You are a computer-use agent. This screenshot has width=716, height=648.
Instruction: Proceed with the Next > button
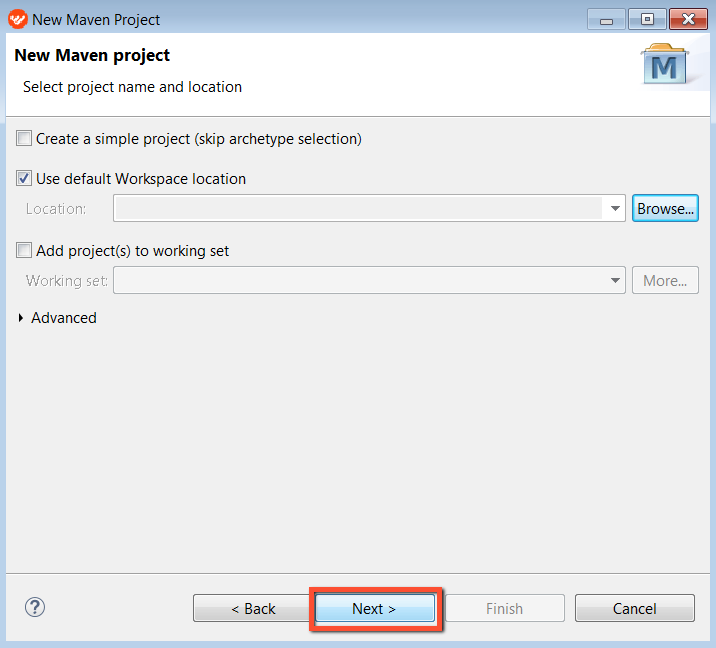pyautogui.click(x=374, y=608)
